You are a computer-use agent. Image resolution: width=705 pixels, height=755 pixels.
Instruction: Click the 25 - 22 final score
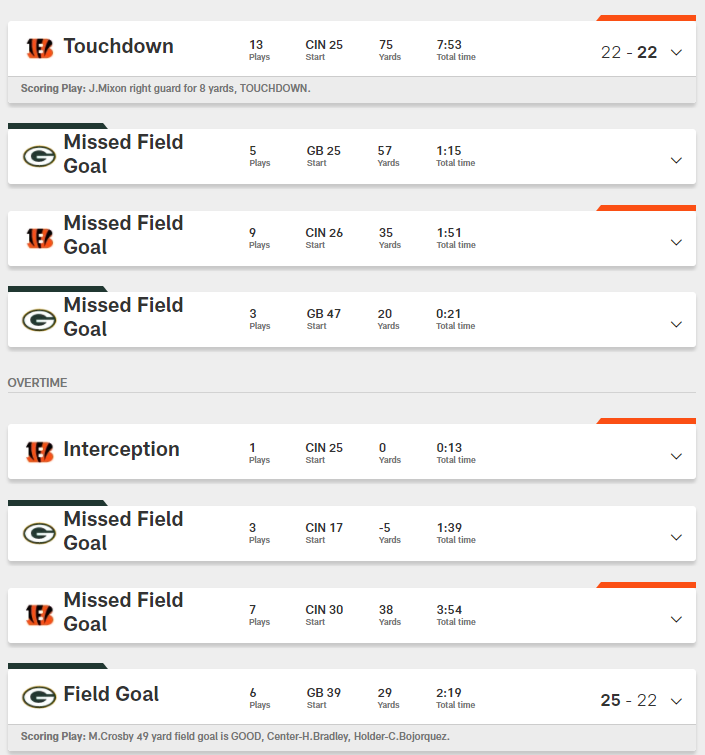pos(629,701)
